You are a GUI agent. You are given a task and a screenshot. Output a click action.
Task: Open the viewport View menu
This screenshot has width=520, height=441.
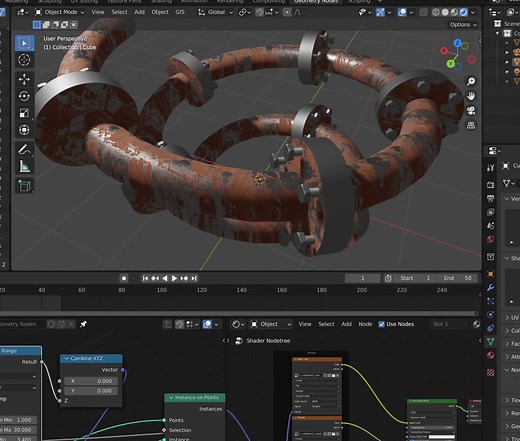point(98,12)
